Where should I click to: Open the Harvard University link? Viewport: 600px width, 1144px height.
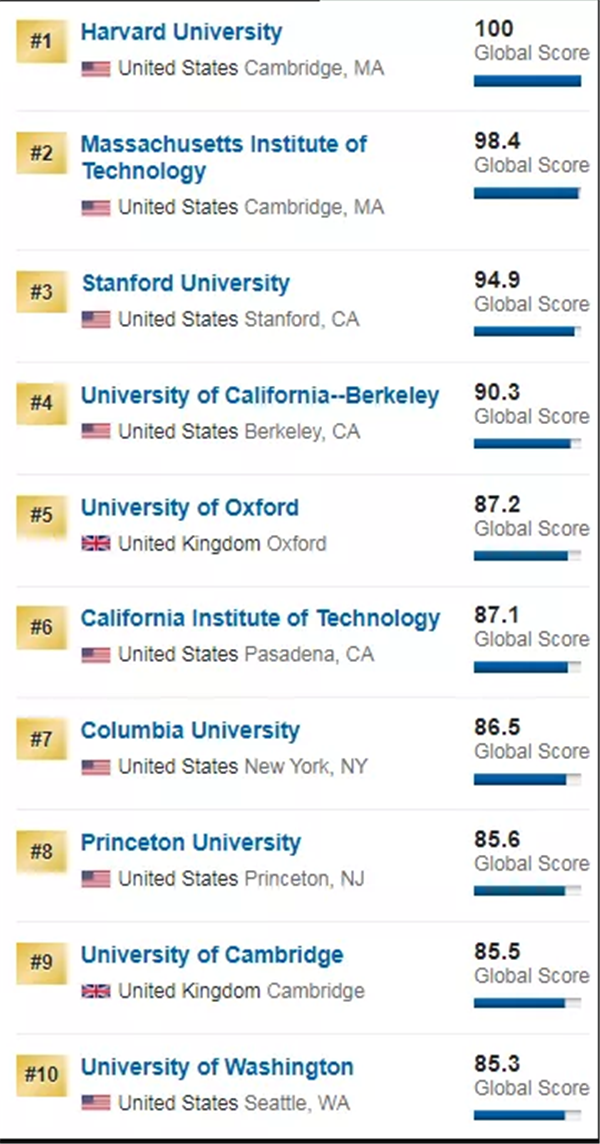pyautogui.click(x=181, y=33)
